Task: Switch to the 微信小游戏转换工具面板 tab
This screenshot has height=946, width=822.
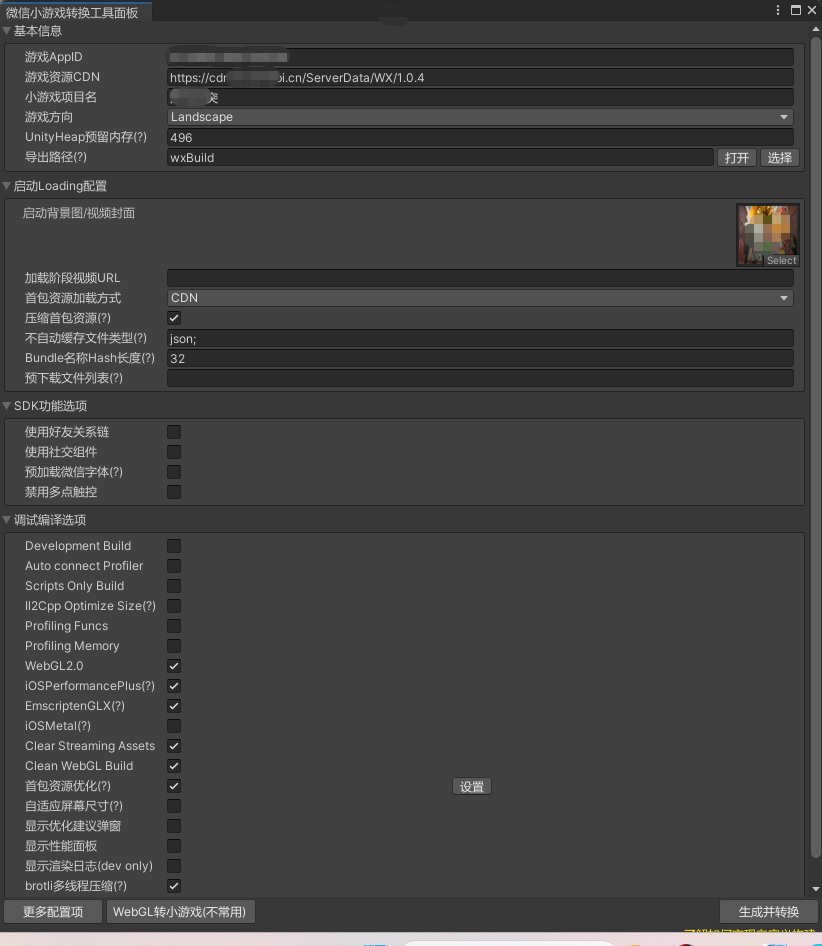Action: (x=75, y=10)
